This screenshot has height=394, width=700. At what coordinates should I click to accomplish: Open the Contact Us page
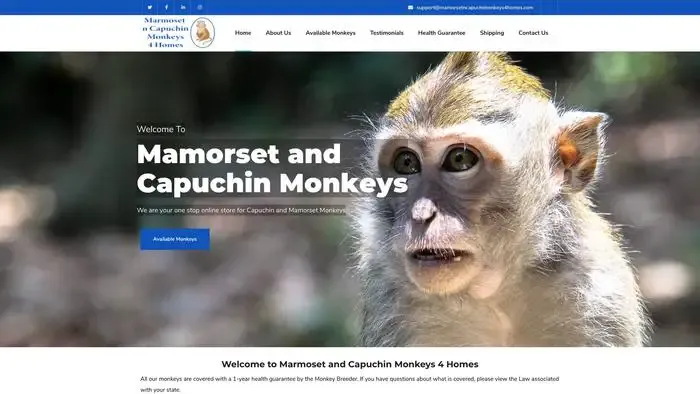(533, 33)
